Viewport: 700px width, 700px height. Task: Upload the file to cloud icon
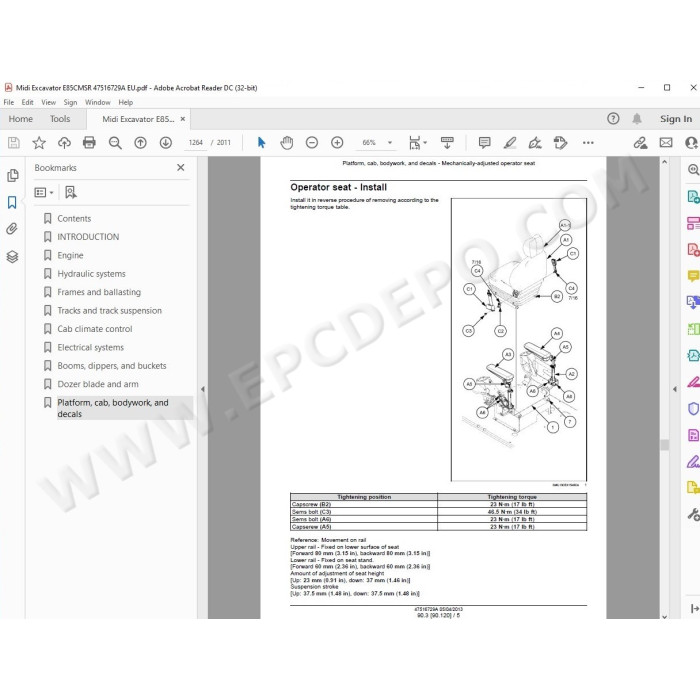click(64, 143)
